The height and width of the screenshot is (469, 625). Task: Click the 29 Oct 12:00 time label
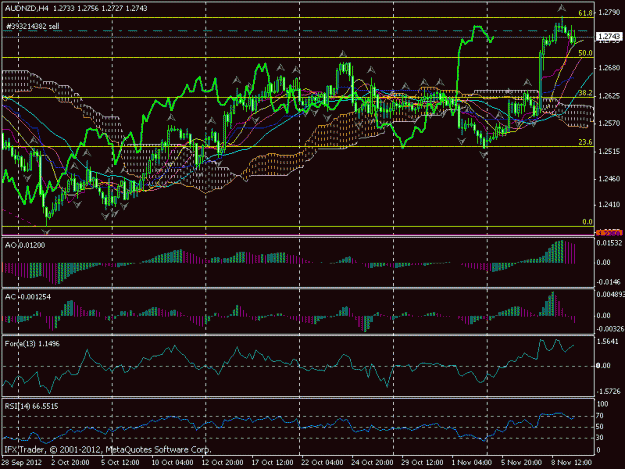click(x=422, y=462)
